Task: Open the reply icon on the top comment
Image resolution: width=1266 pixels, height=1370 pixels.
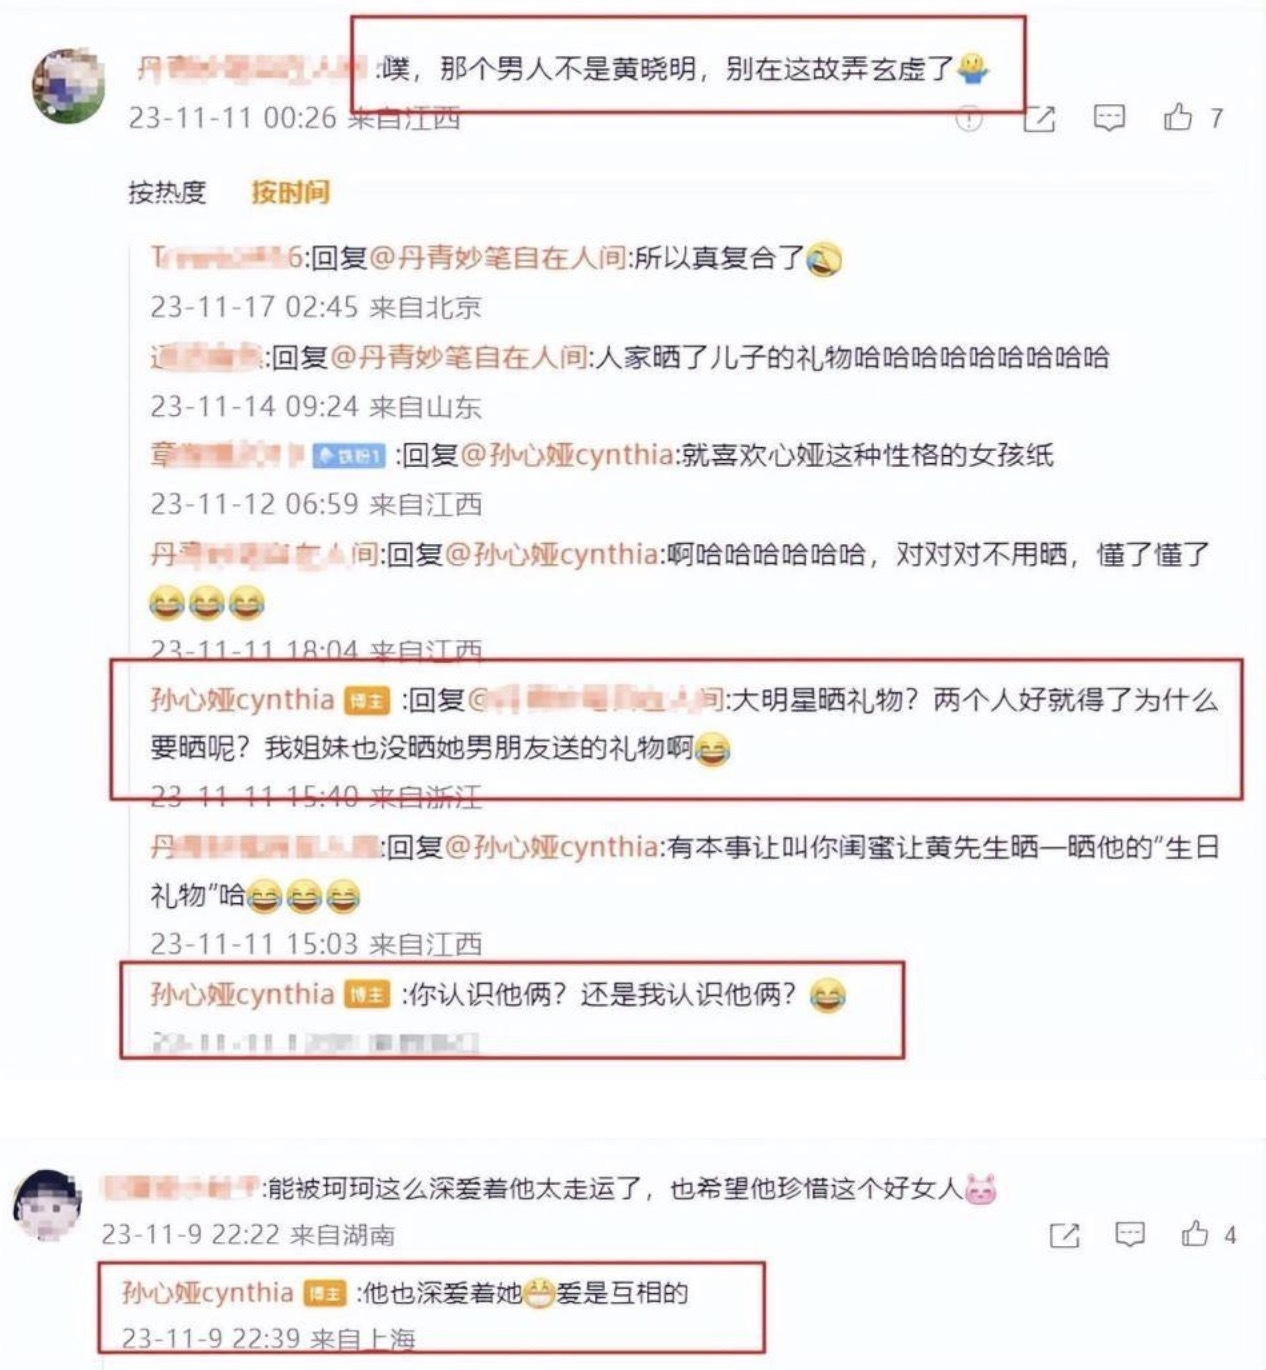Action: coord(1109,119)
